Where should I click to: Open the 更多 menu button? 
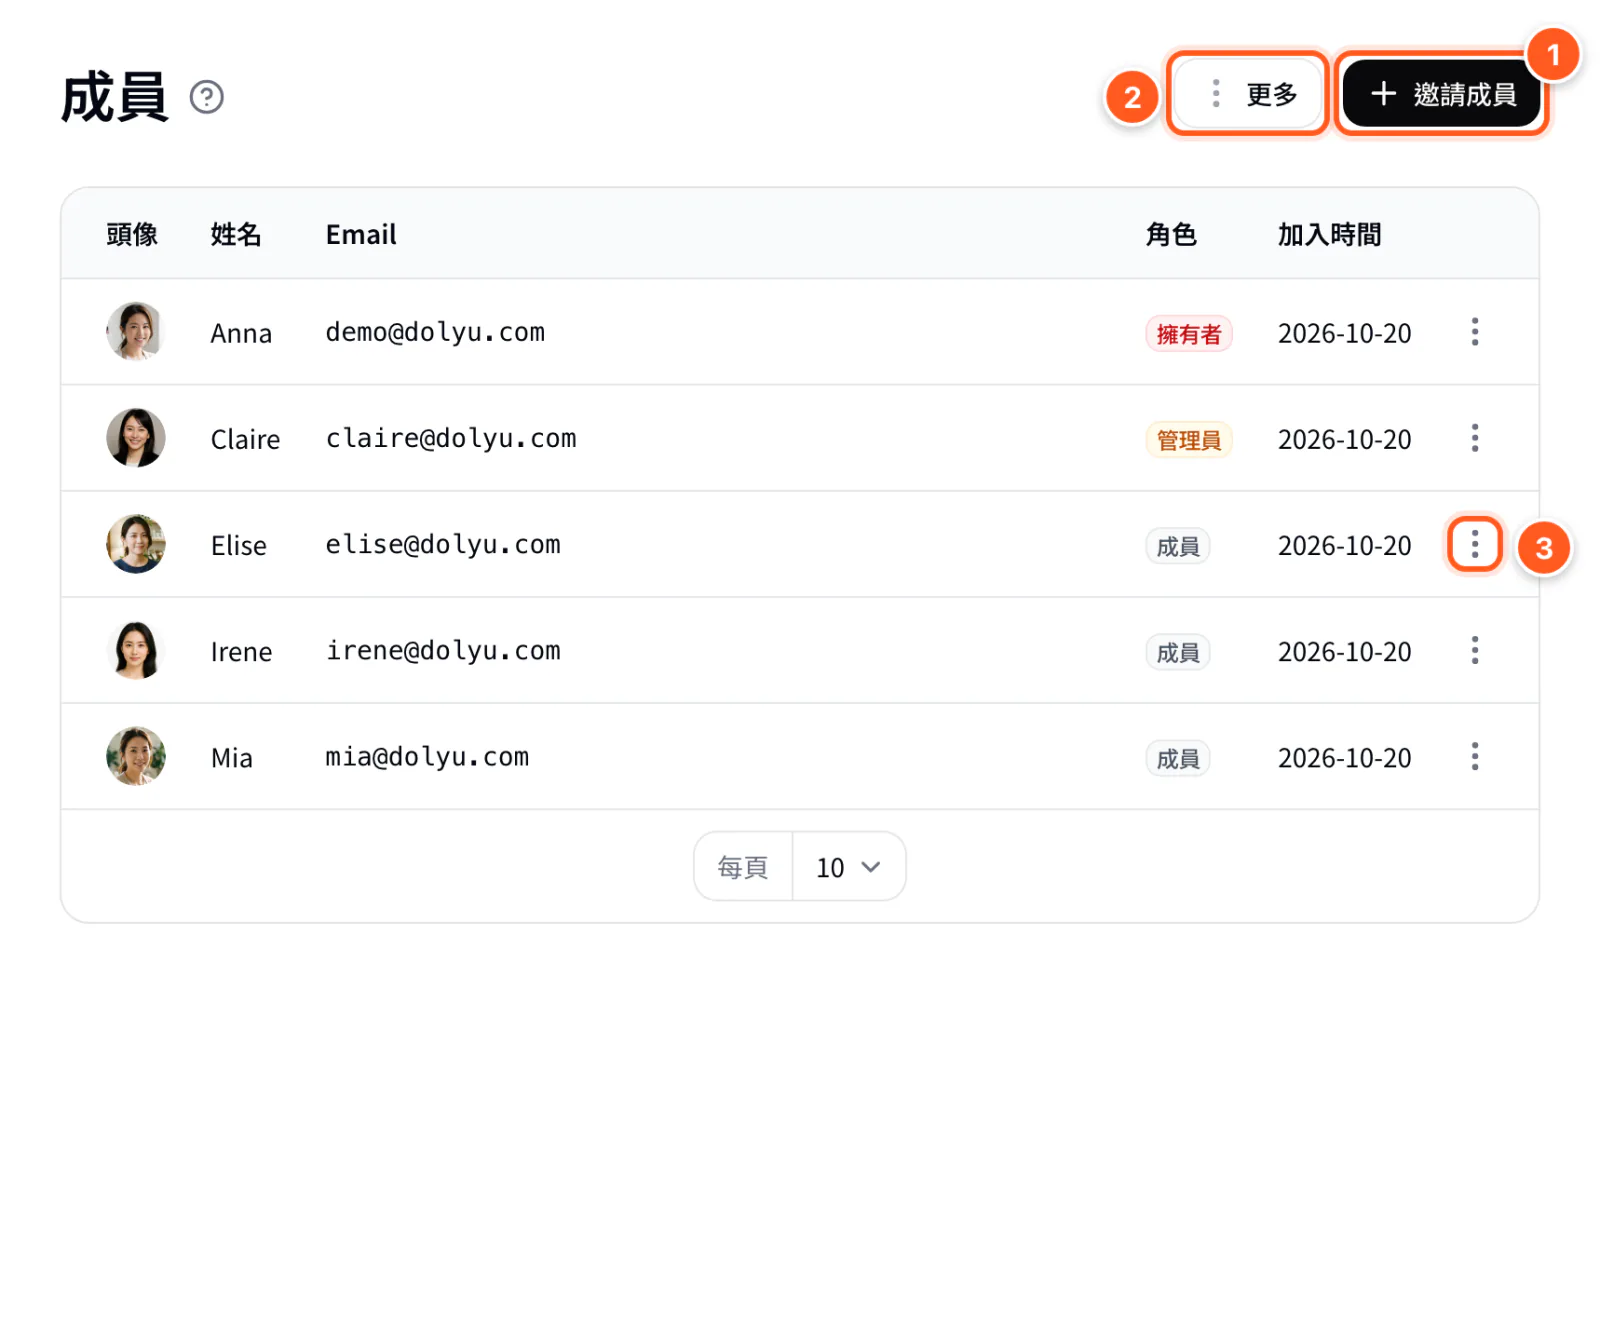(1247, 94)
